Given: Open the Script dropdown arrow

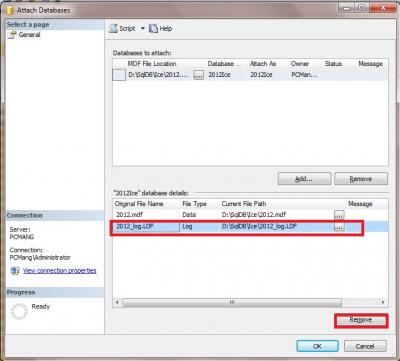Looking at the screenshot, I should 143,29.
